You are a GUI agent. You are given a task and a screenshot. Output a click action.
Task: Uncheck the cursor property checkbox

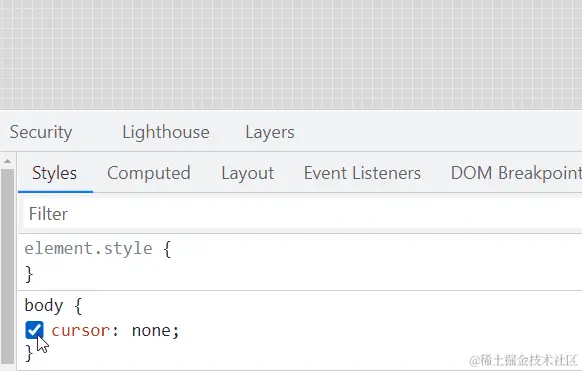click(x=34, y=330)
